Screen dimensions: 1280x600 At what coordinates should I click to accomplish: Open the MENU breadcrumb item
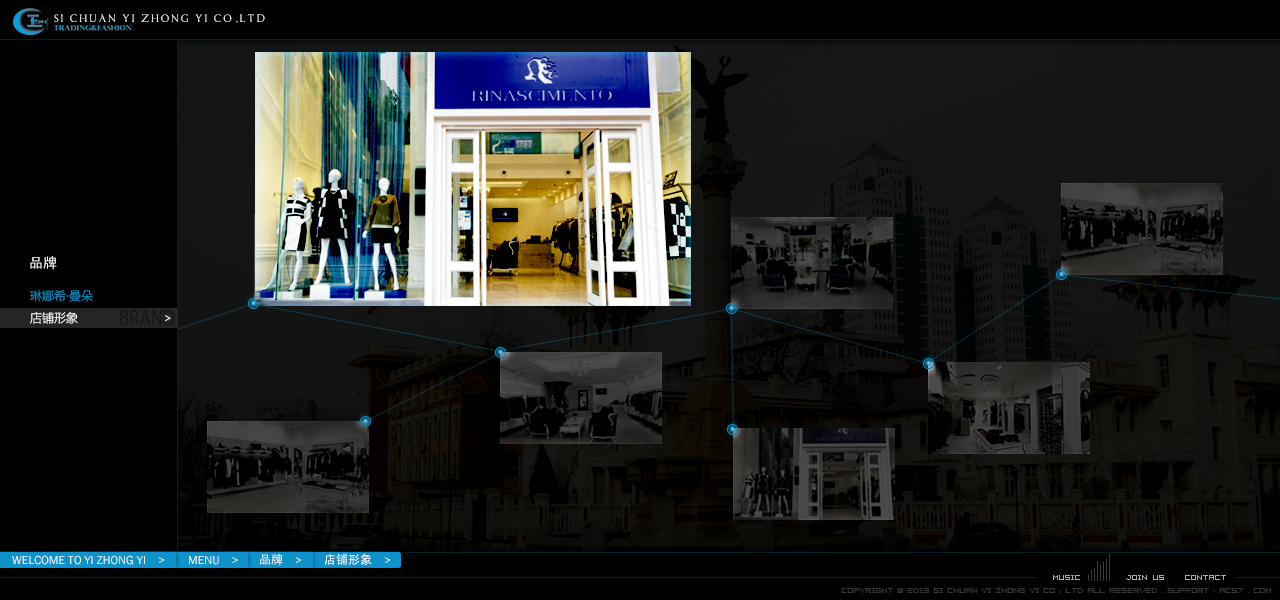[x=213, y=560]
